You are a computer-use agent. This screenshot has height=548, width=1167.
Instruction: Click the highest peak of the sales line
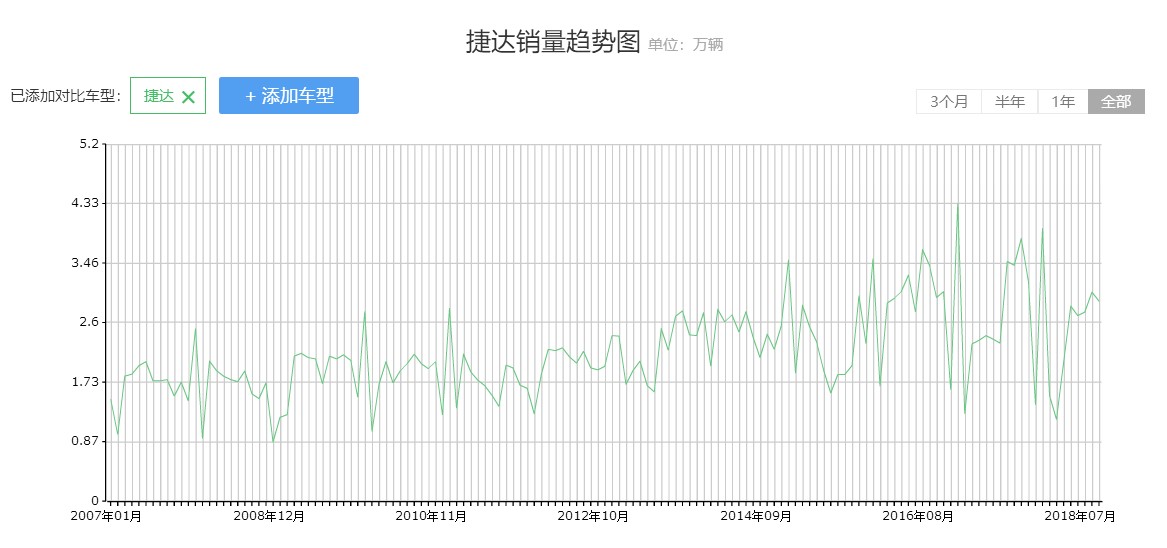click(957, 204)
